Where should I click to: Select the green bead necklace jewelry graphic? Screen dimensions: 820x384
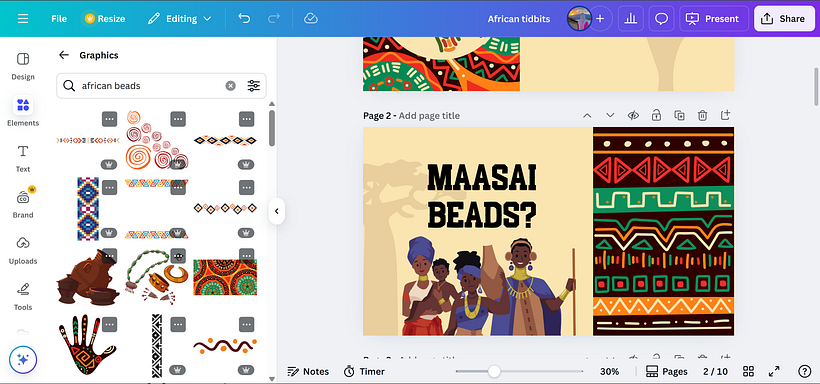coord(156,277)
